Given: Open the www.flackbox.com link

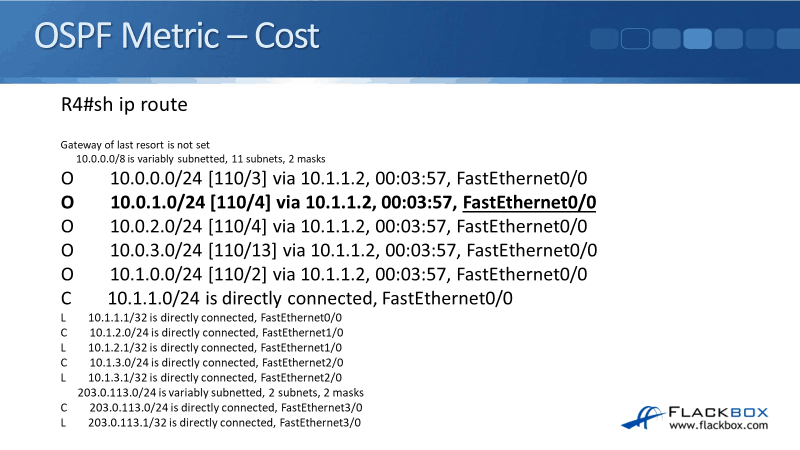Looking at the screenshot, I should click(718, 426).
